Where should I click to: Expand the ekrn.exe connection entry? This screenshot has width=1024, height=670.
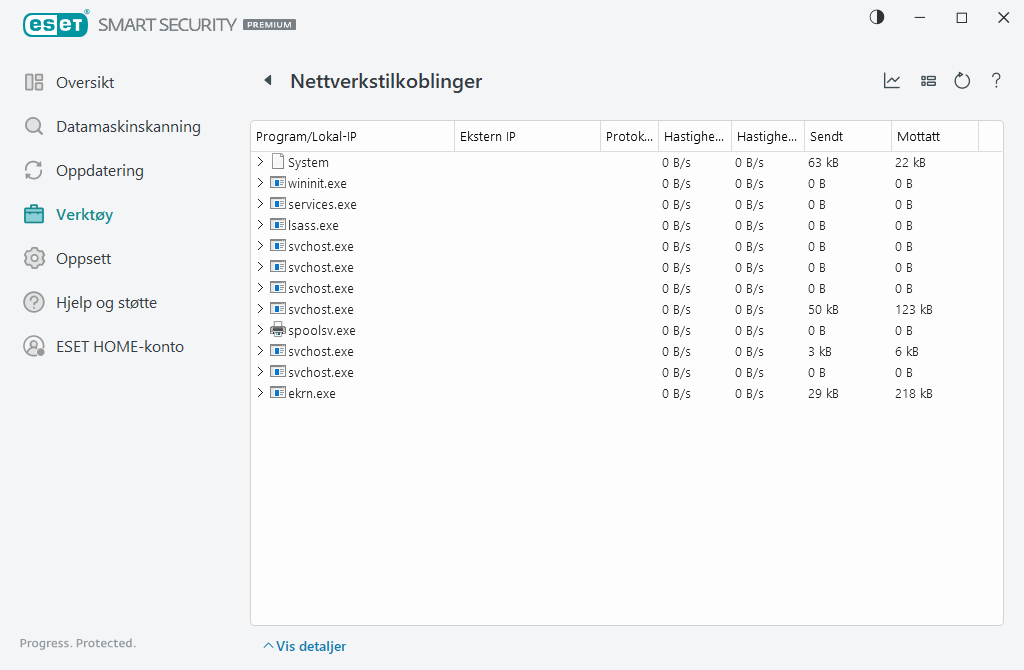pos(260,393)
